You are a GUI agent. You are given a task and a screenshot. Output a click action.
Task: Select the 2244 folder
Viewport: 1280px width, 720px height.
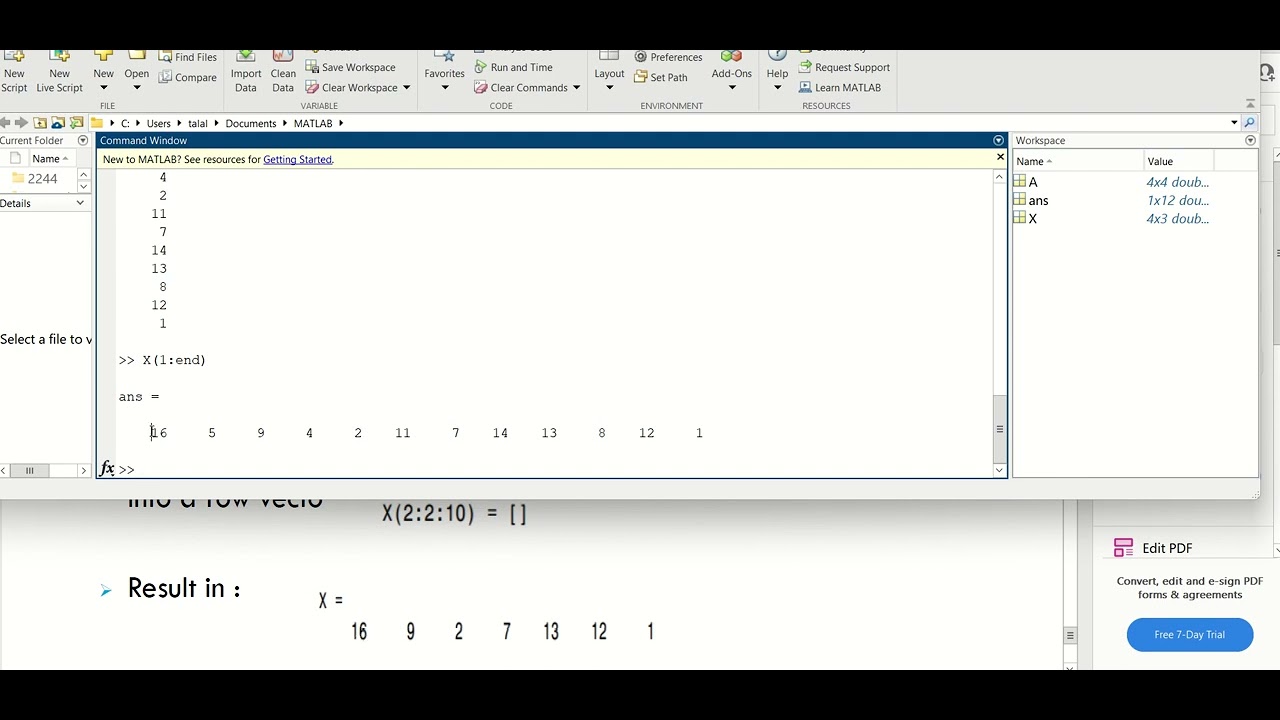tap(34, 178)
